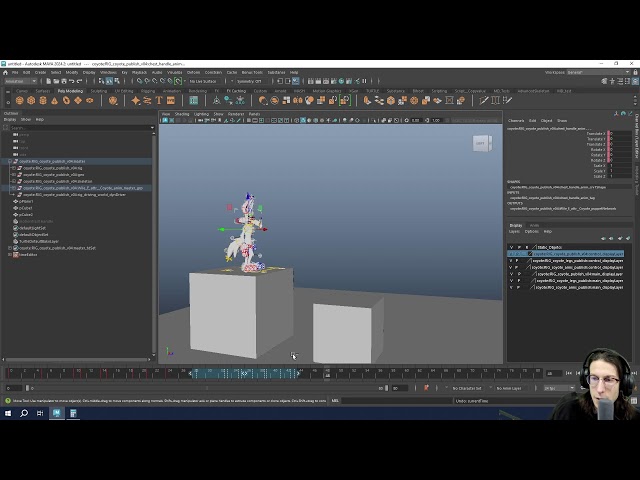Click the Maya Home icon in menu bar
640x480 pixels.
pyautogui.click(x=5, y=72)
